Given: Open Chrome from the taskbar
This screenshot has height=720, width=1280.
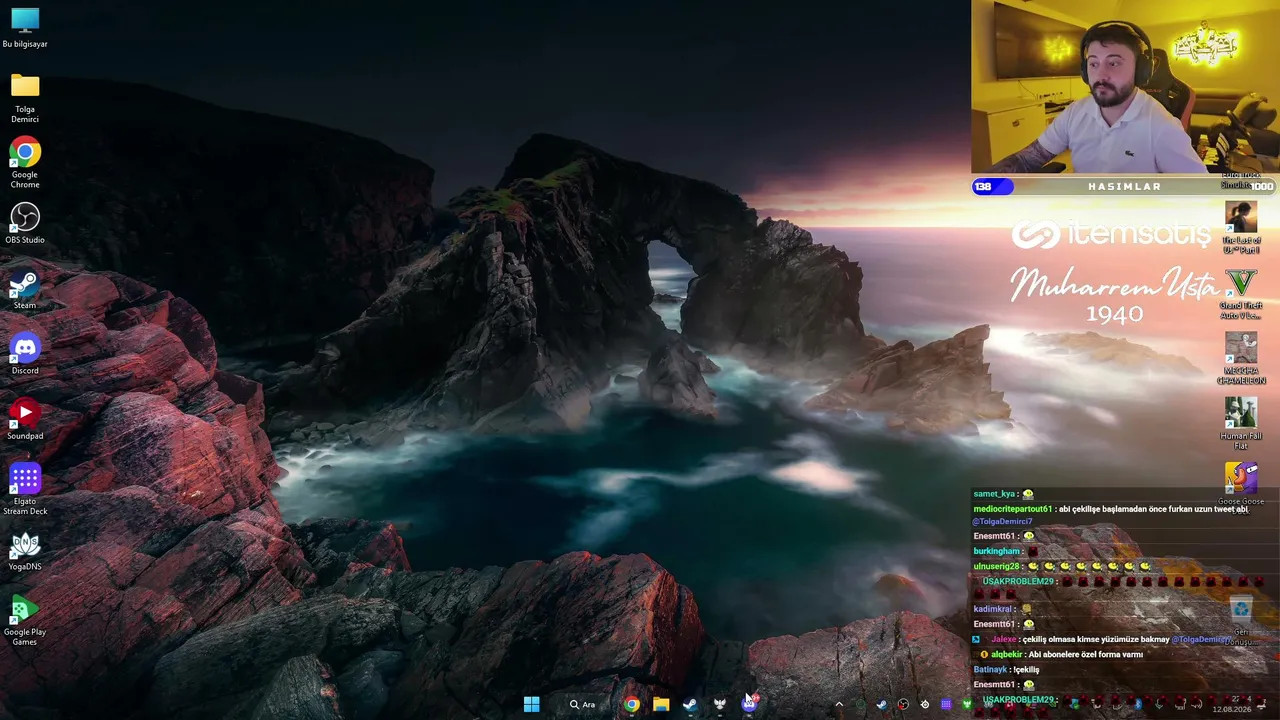Looking at the screenshot, I should [x=632, y=704].
